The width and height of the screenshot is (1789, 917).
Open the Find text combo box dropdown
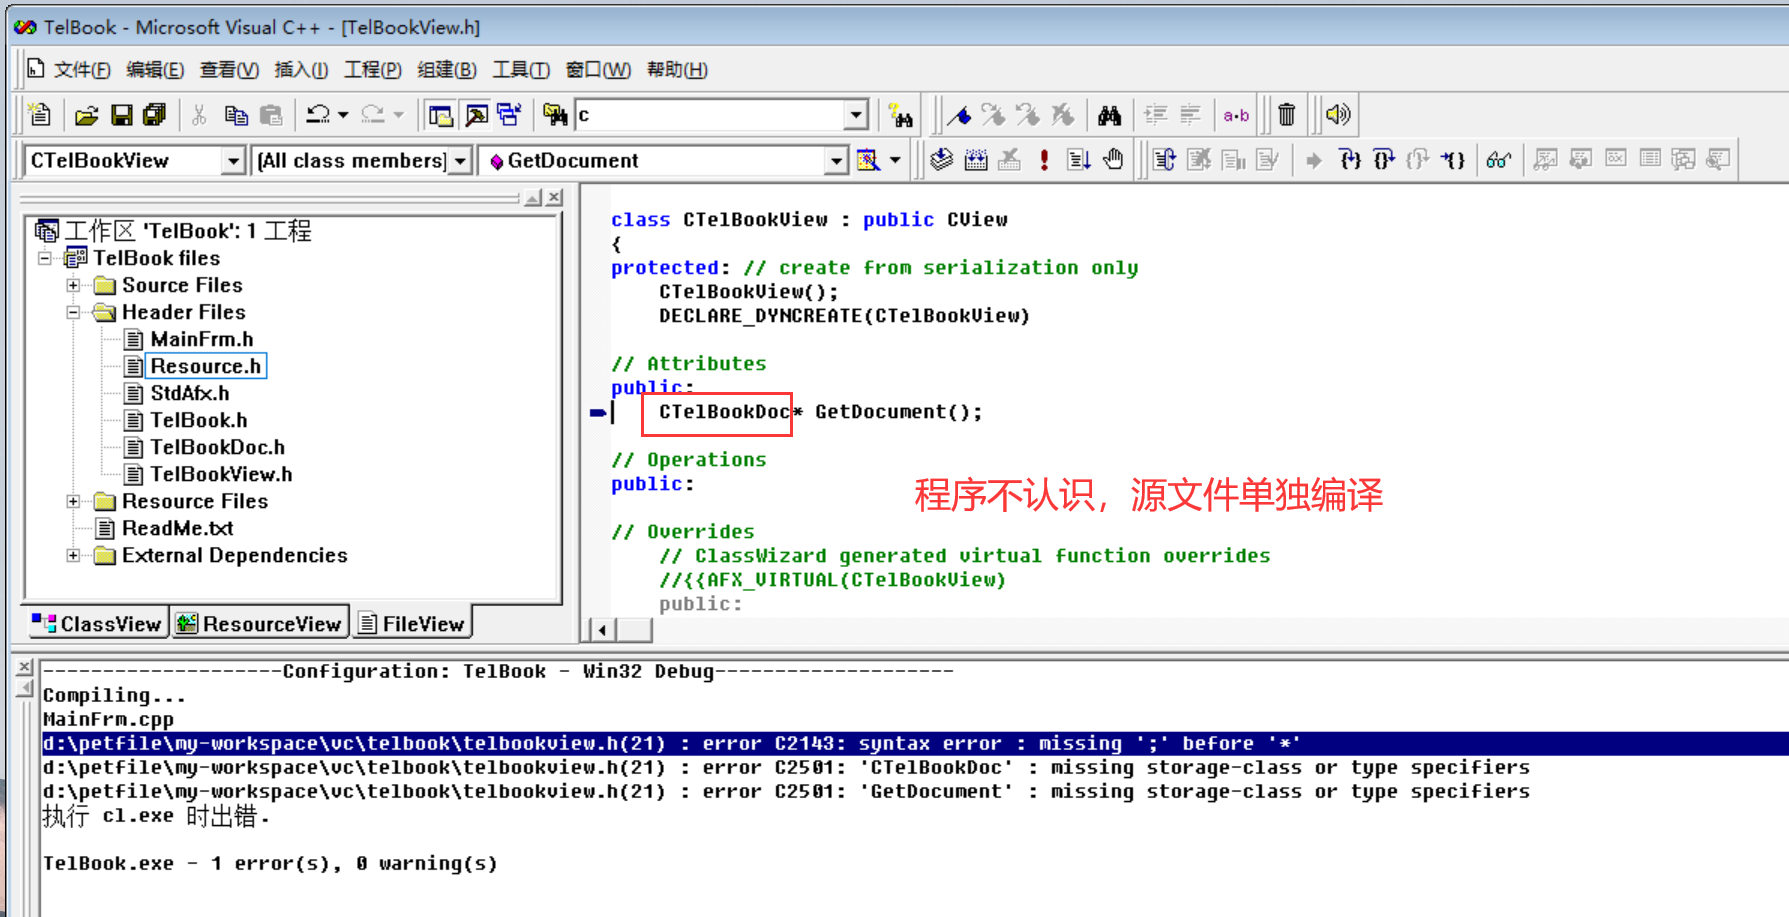click(856, 115)
